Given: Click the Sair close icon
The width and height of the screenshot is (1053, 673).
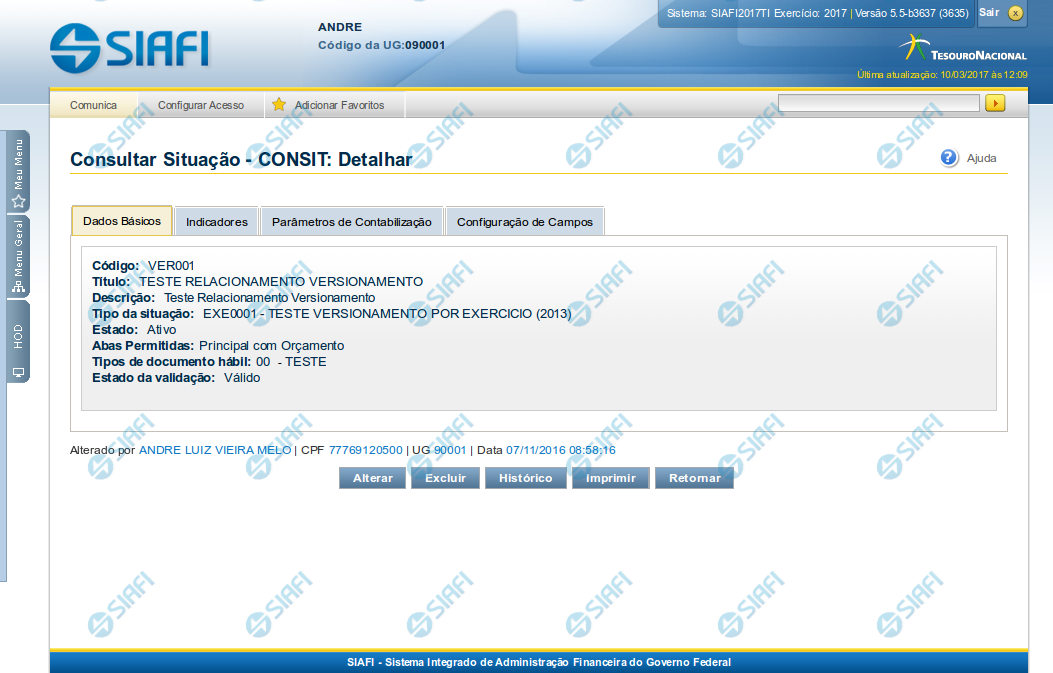Looking at the screenshot, I should tap(1015, 13).
